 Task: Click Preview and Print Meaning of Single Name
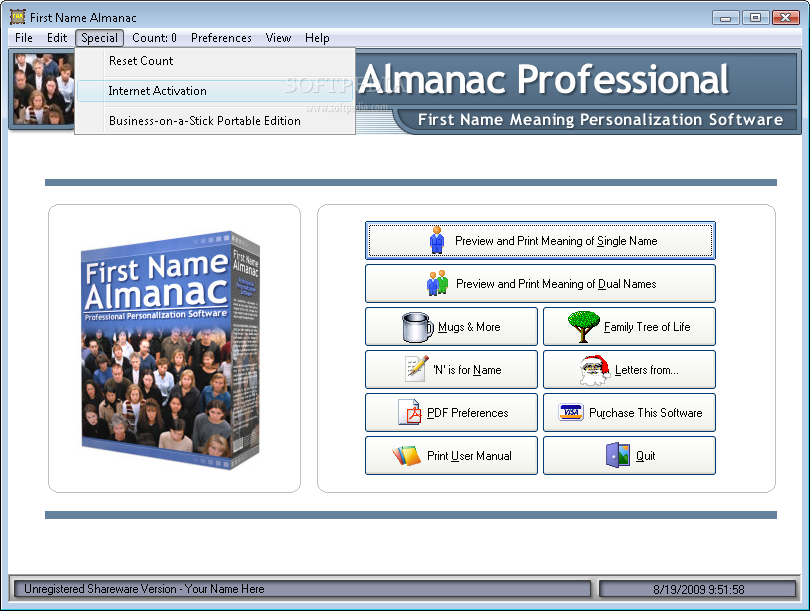(x=540, y=240)
